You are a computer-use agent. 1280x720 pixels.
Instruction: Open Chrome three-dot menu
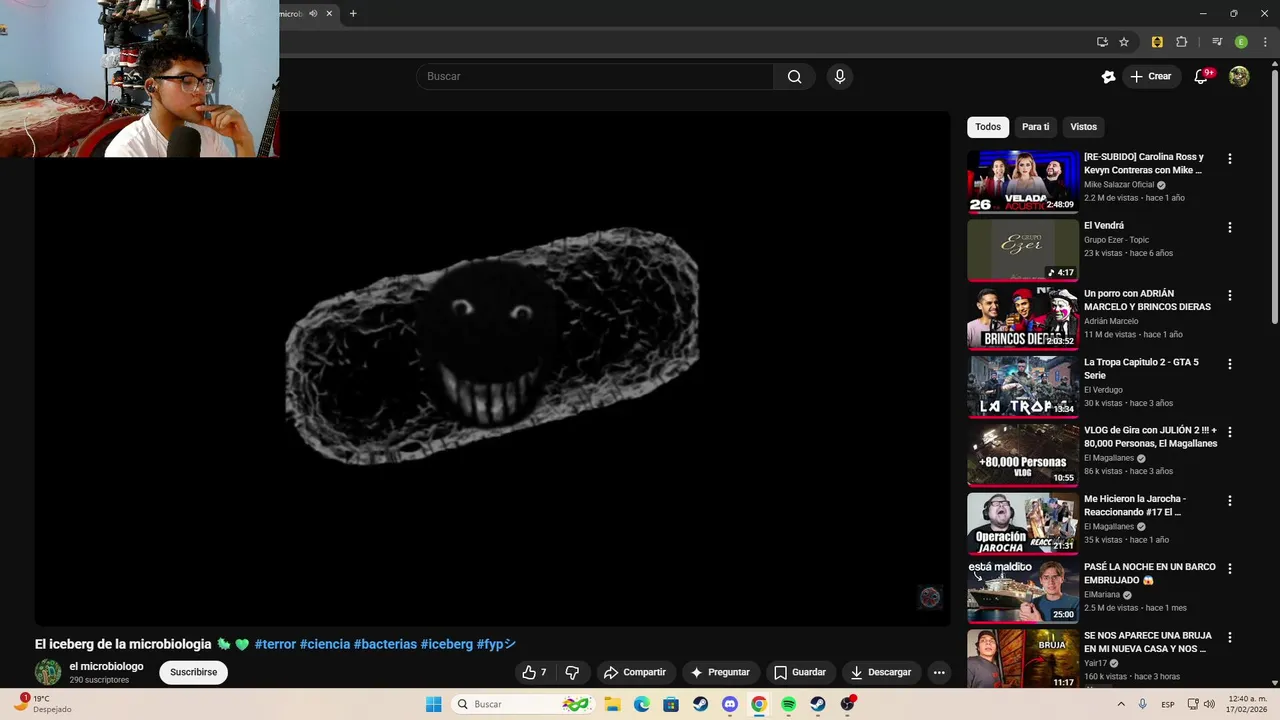tap(1265, 42)
